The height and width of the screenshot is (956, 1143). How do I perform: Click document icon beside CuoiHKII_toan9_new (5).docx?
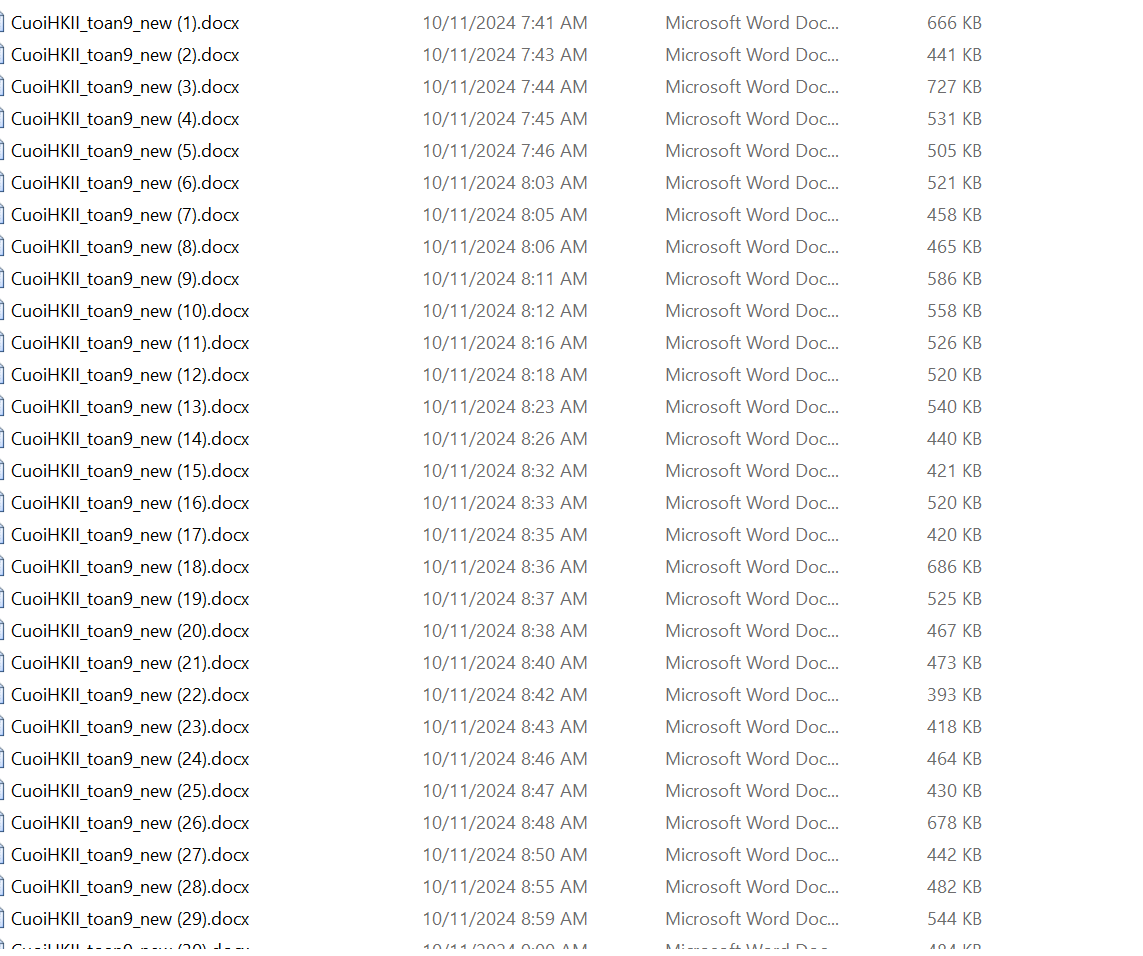coord(2,151)
